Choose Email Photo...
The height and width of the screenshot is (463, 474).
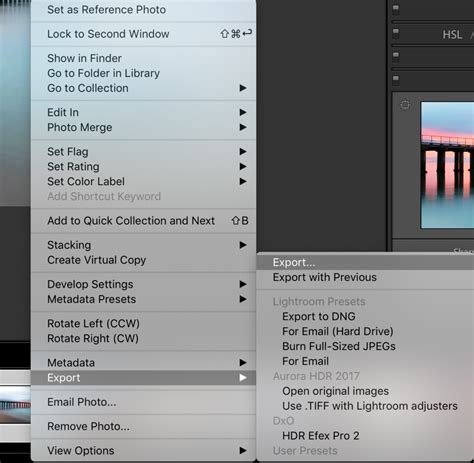coord(143,402)
